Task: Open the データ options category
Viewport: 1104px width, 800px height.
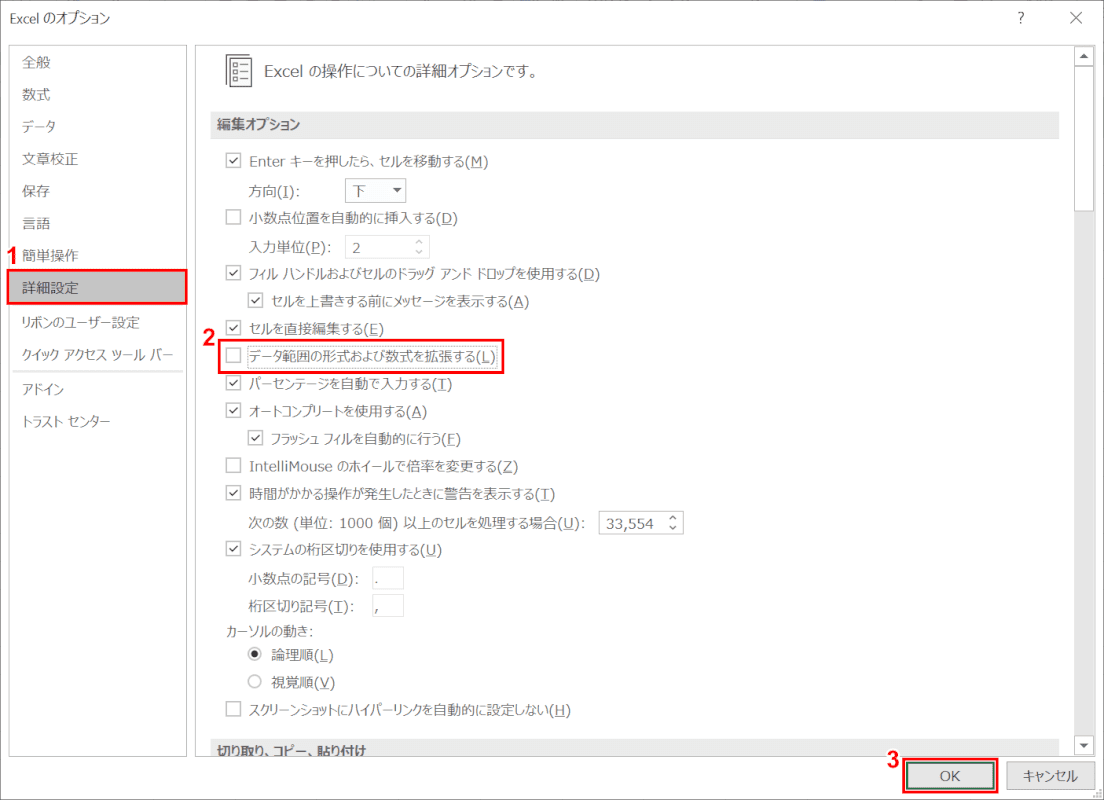Action: [x=97, y=127]
